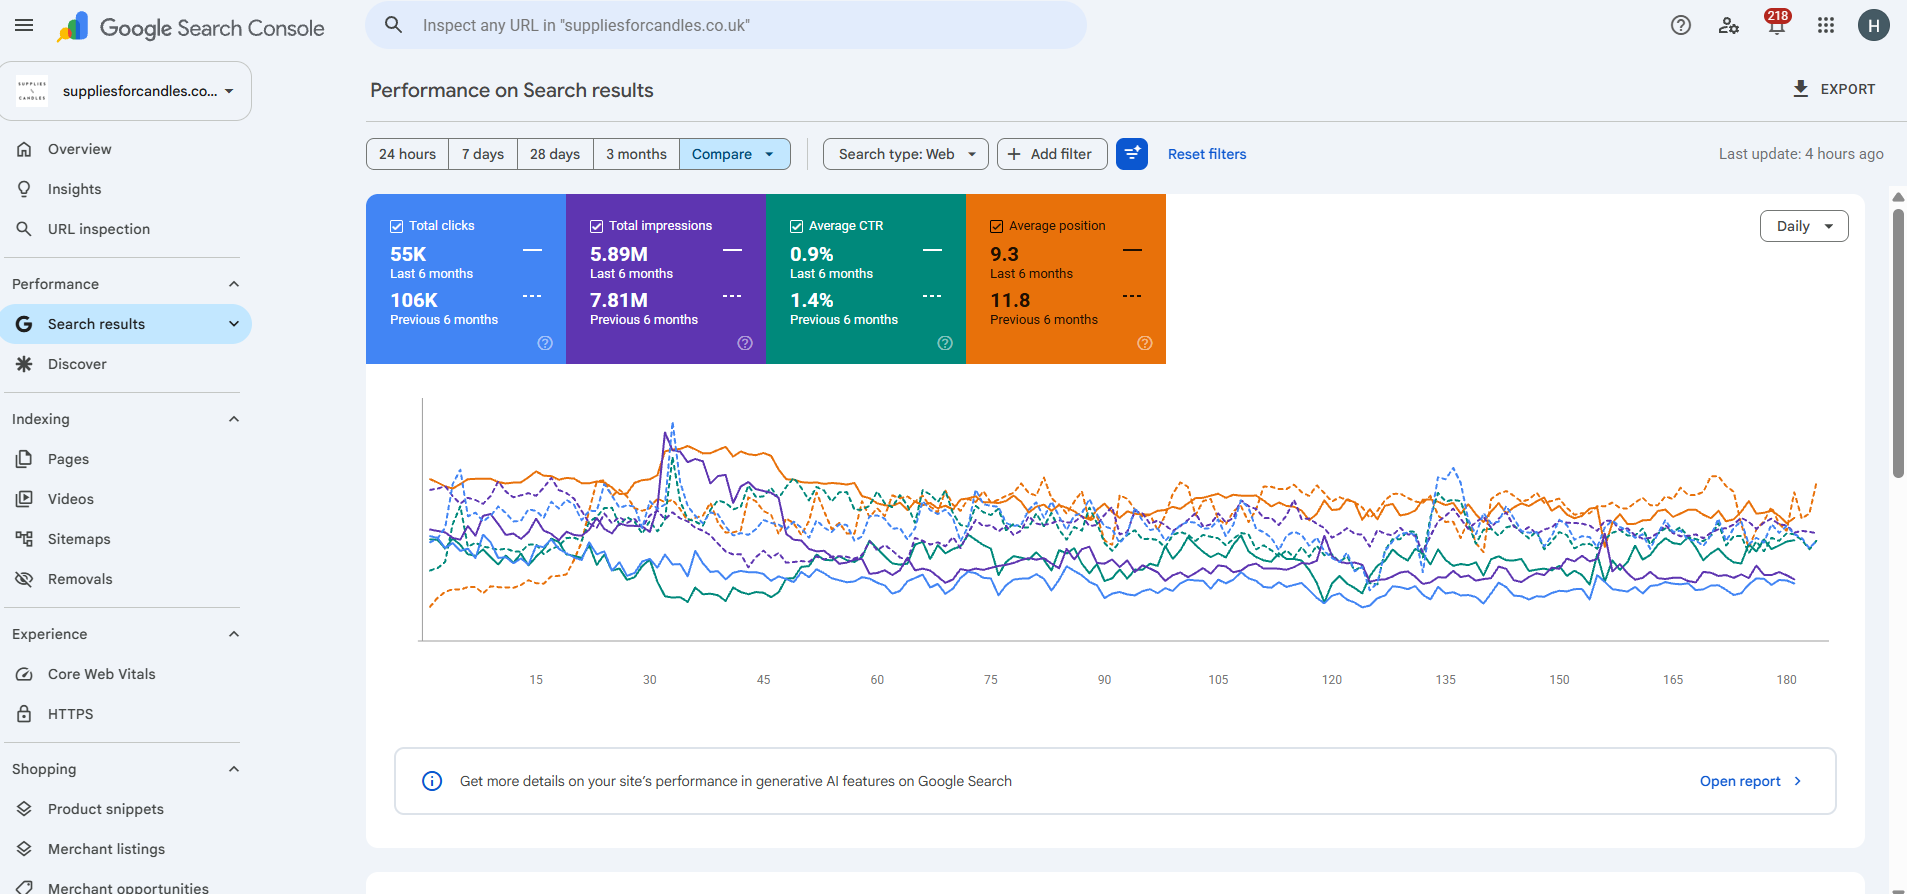Click the Google Search Console logo
The image size is (1907, 894).
tap(191, 28)
